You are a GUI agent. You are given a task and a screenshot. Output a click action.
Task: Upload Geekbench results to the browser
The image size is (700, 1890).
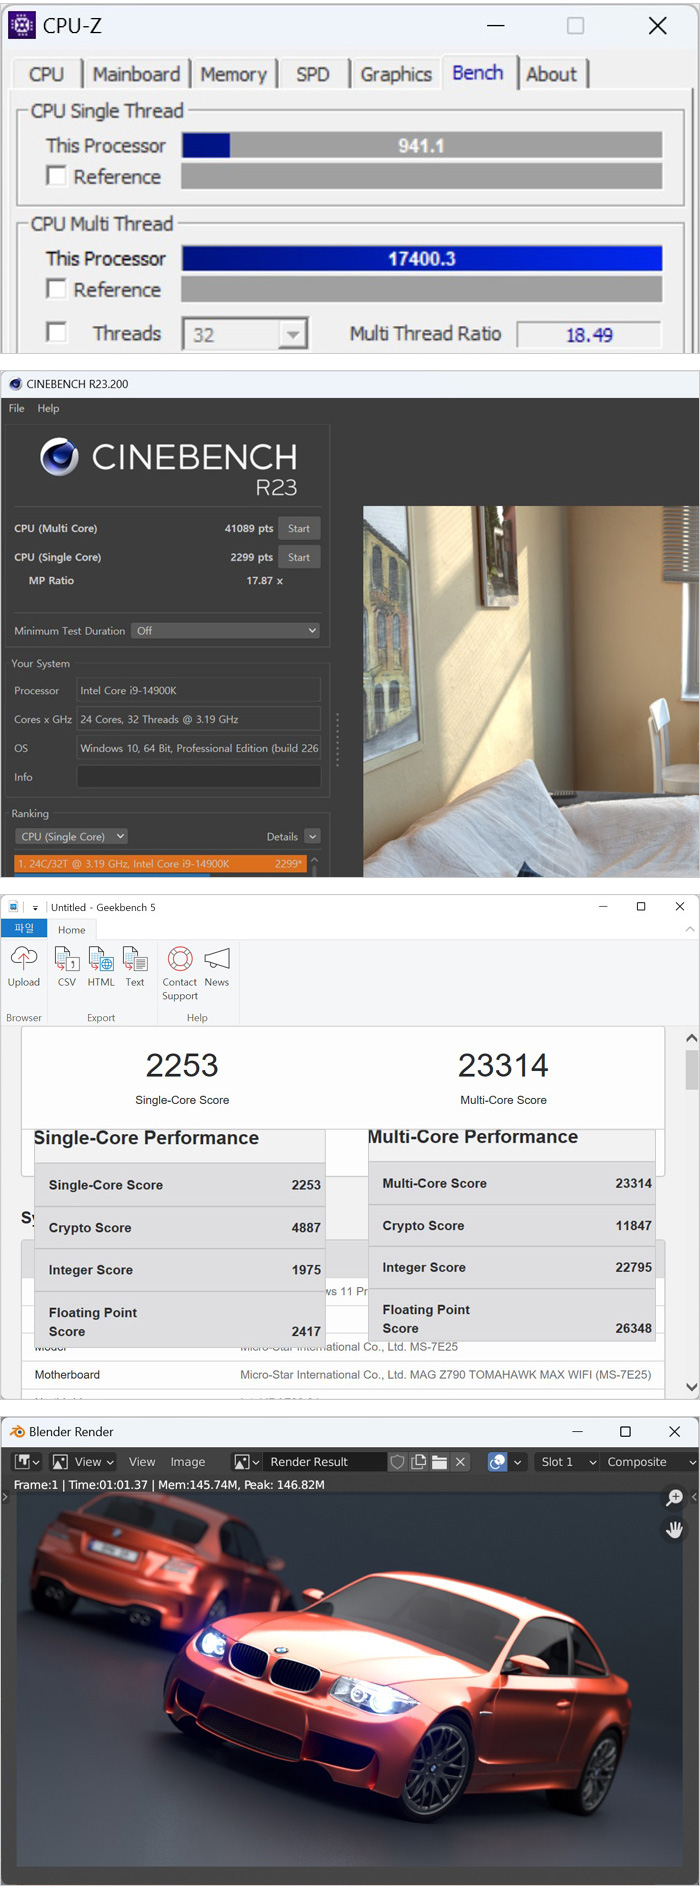click(x=24, y=967)
